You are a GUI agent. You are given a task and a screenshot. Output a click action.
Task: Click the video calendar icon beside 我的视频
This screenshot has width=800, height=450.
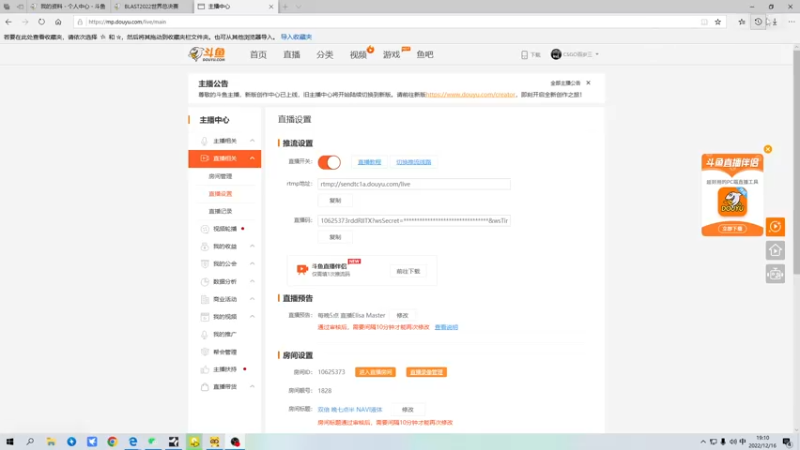(x=204, y=317)
